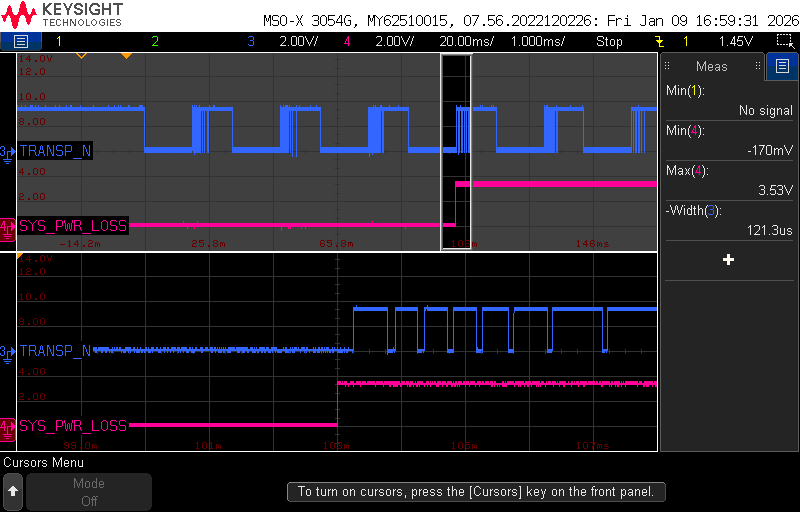
Task: Click the Stop run status indicator
Action: [609, 41]
